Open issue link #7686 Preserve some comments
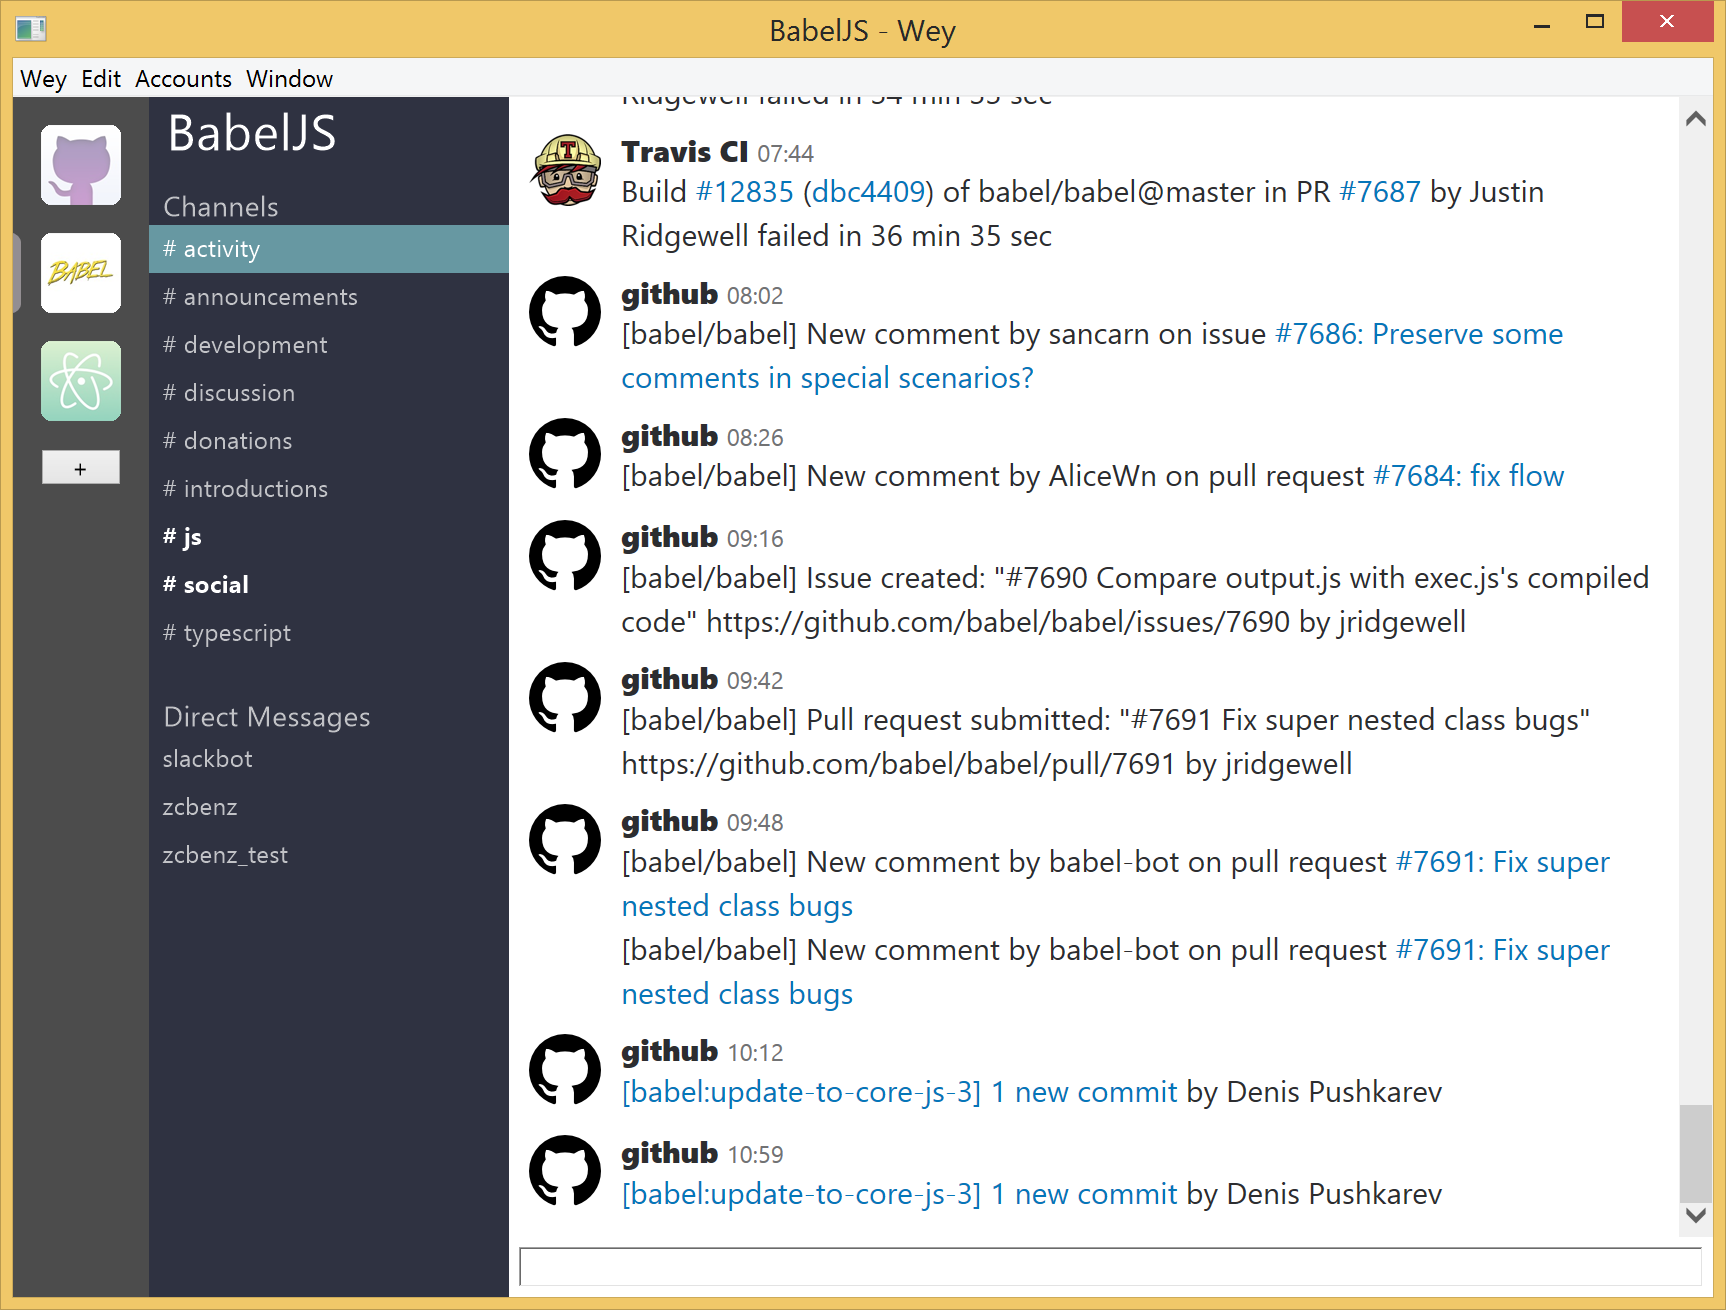This screenshot has height=1310, width=1726. [x=1419, y=334]
